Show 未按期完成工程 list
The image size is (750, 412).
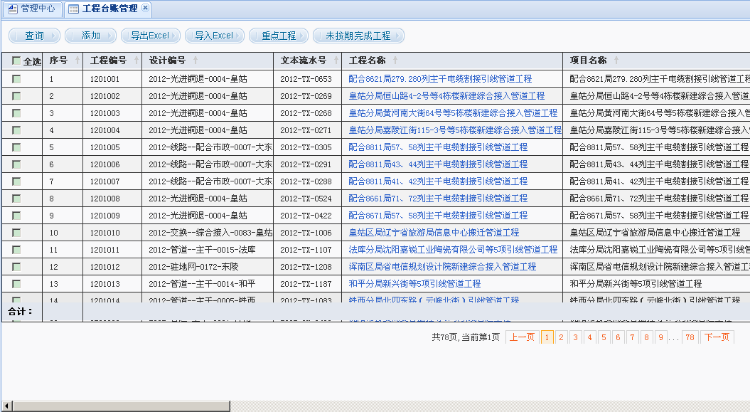[x=358, y=35]
